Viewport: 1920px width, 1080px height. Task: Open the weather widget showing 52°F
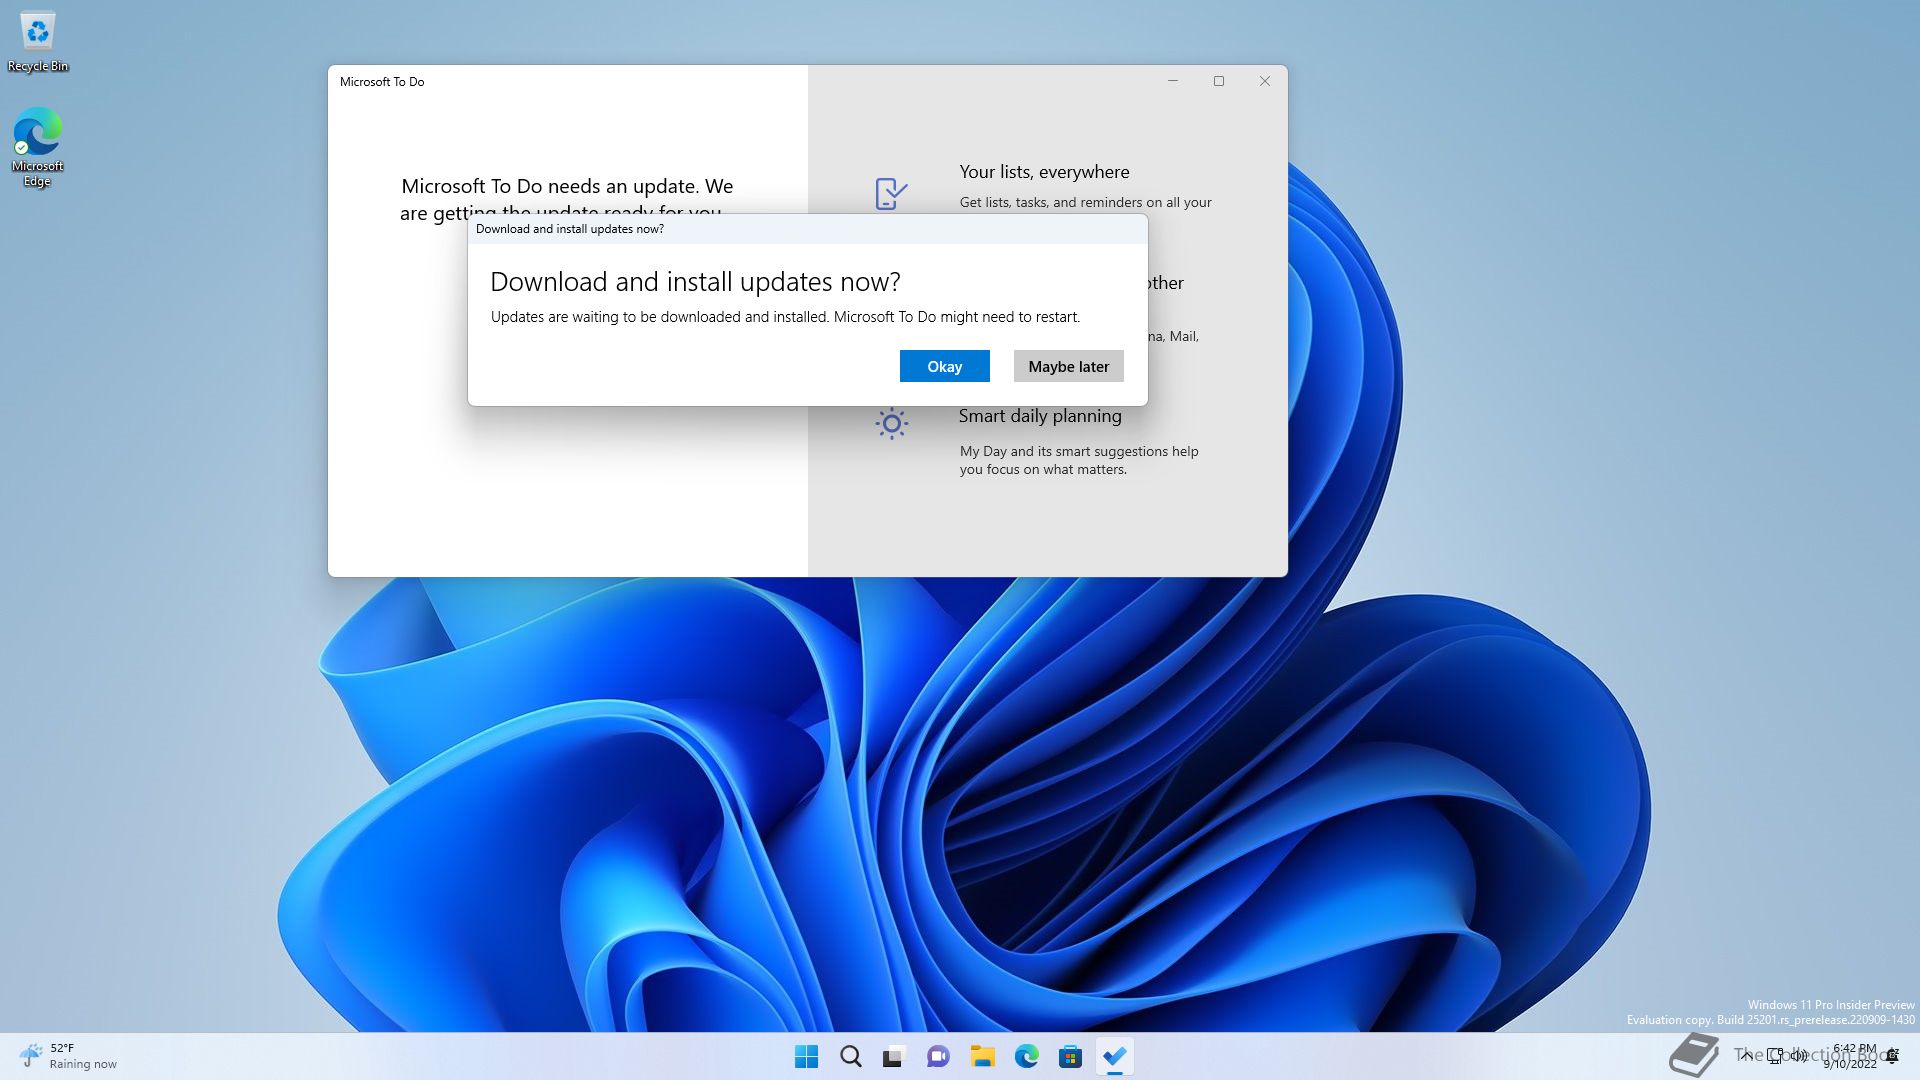(x=68, y=1056)
